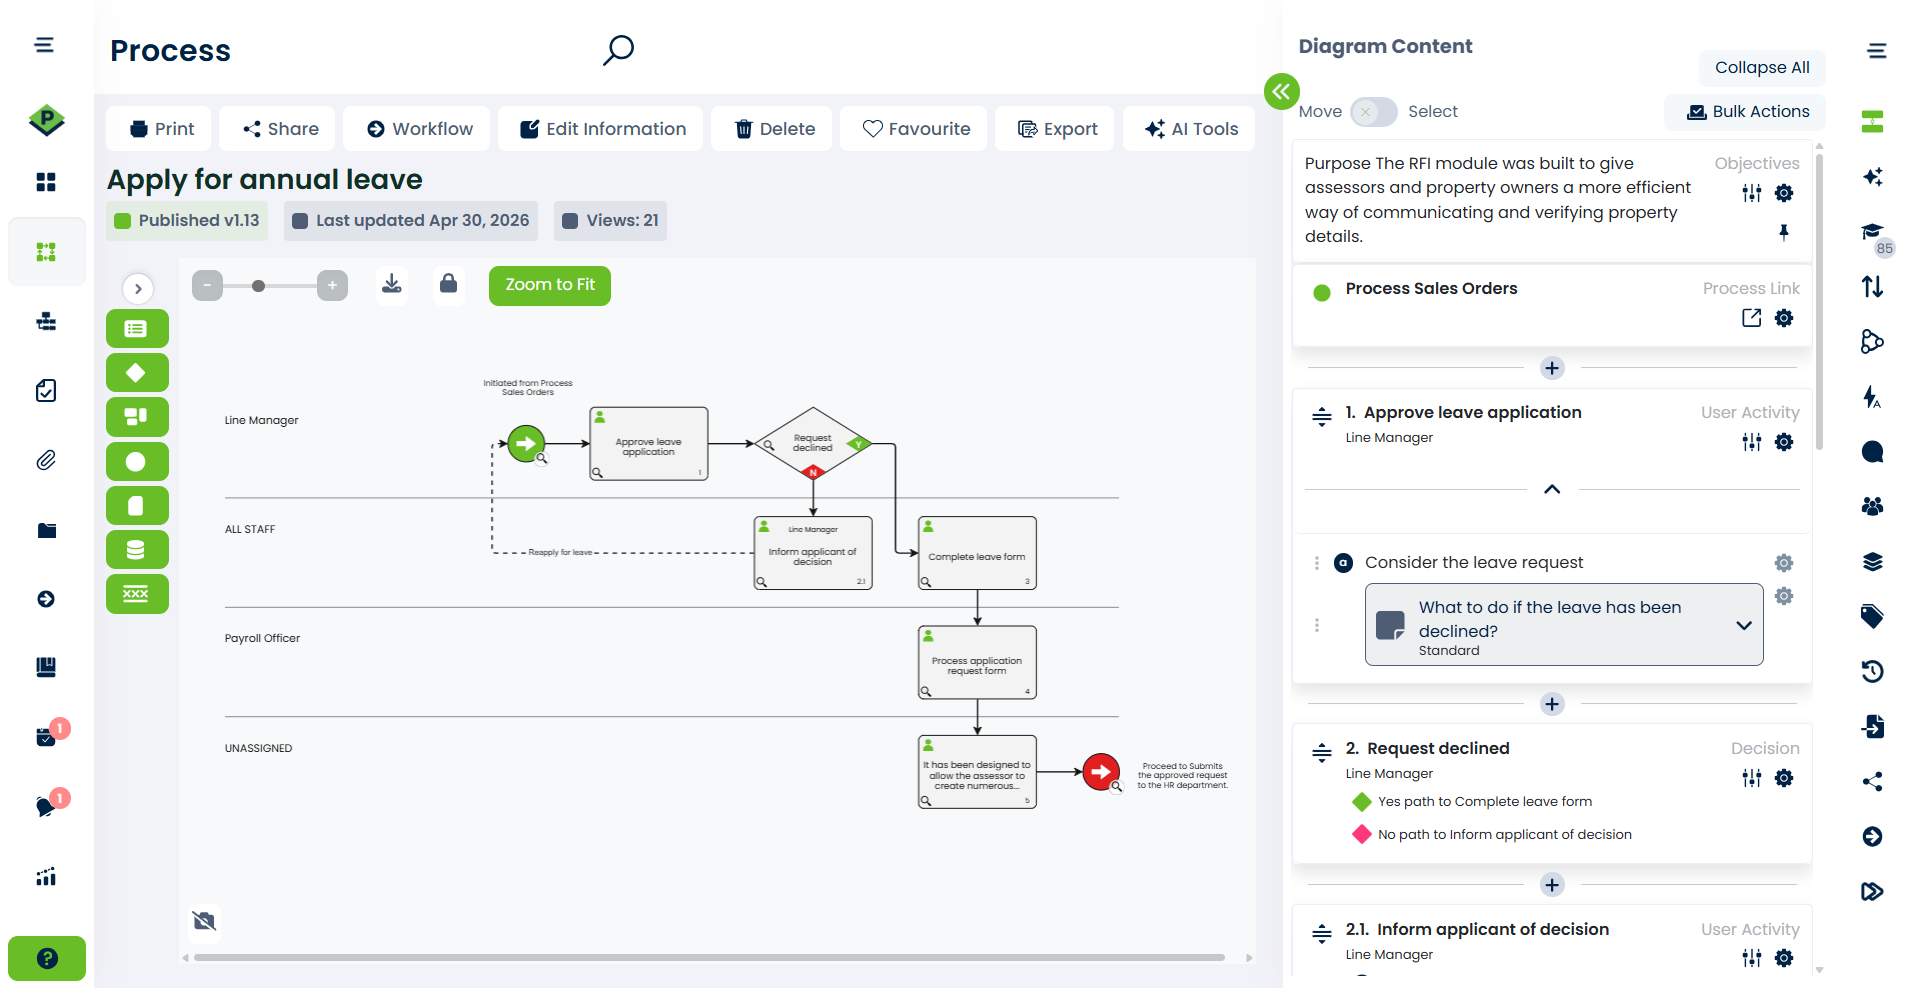Click the Published v1.13 status badge

[187, 221]
